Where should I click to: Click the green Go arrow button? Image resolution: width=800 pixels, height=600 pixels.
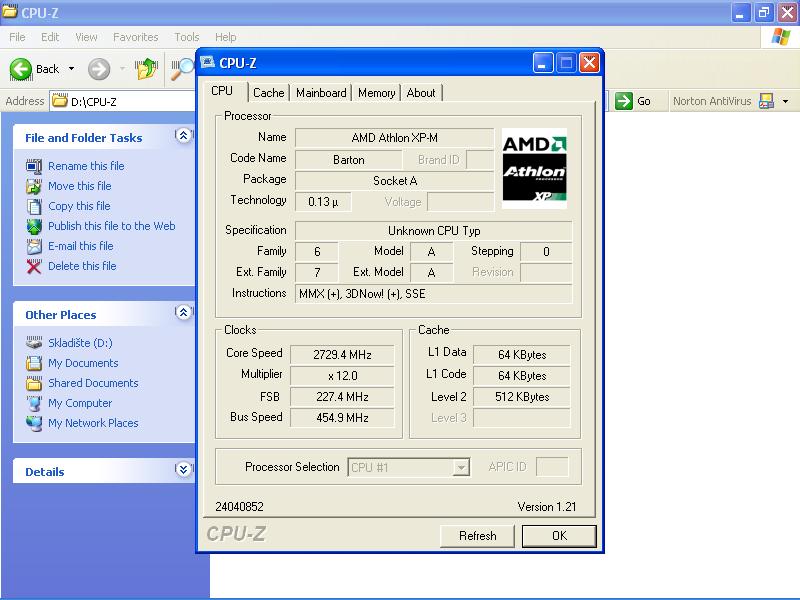coord(624,100)
